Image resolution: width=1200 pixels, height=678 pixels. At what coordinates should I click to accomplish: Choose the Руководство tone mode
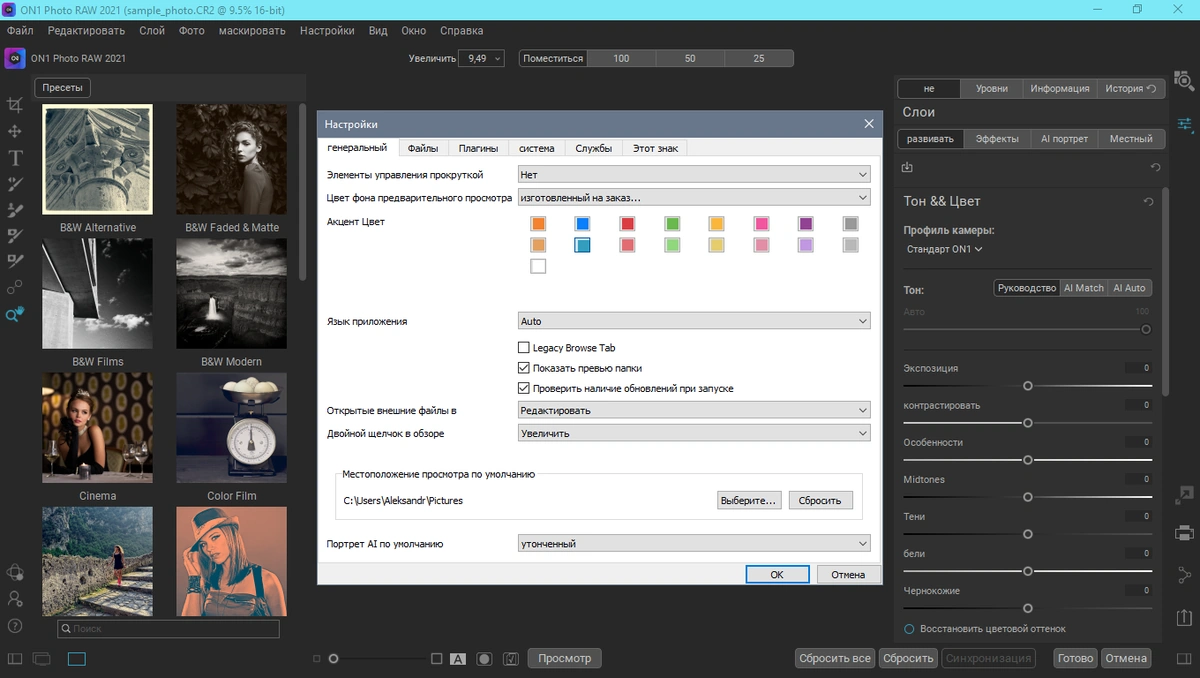[1027, 288]
